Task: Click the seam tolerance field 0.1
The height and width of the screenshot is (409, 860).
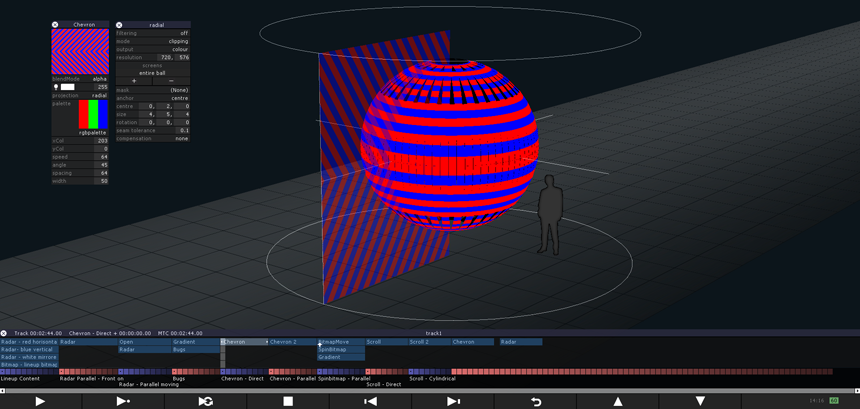Action: (x=182, y=130)
